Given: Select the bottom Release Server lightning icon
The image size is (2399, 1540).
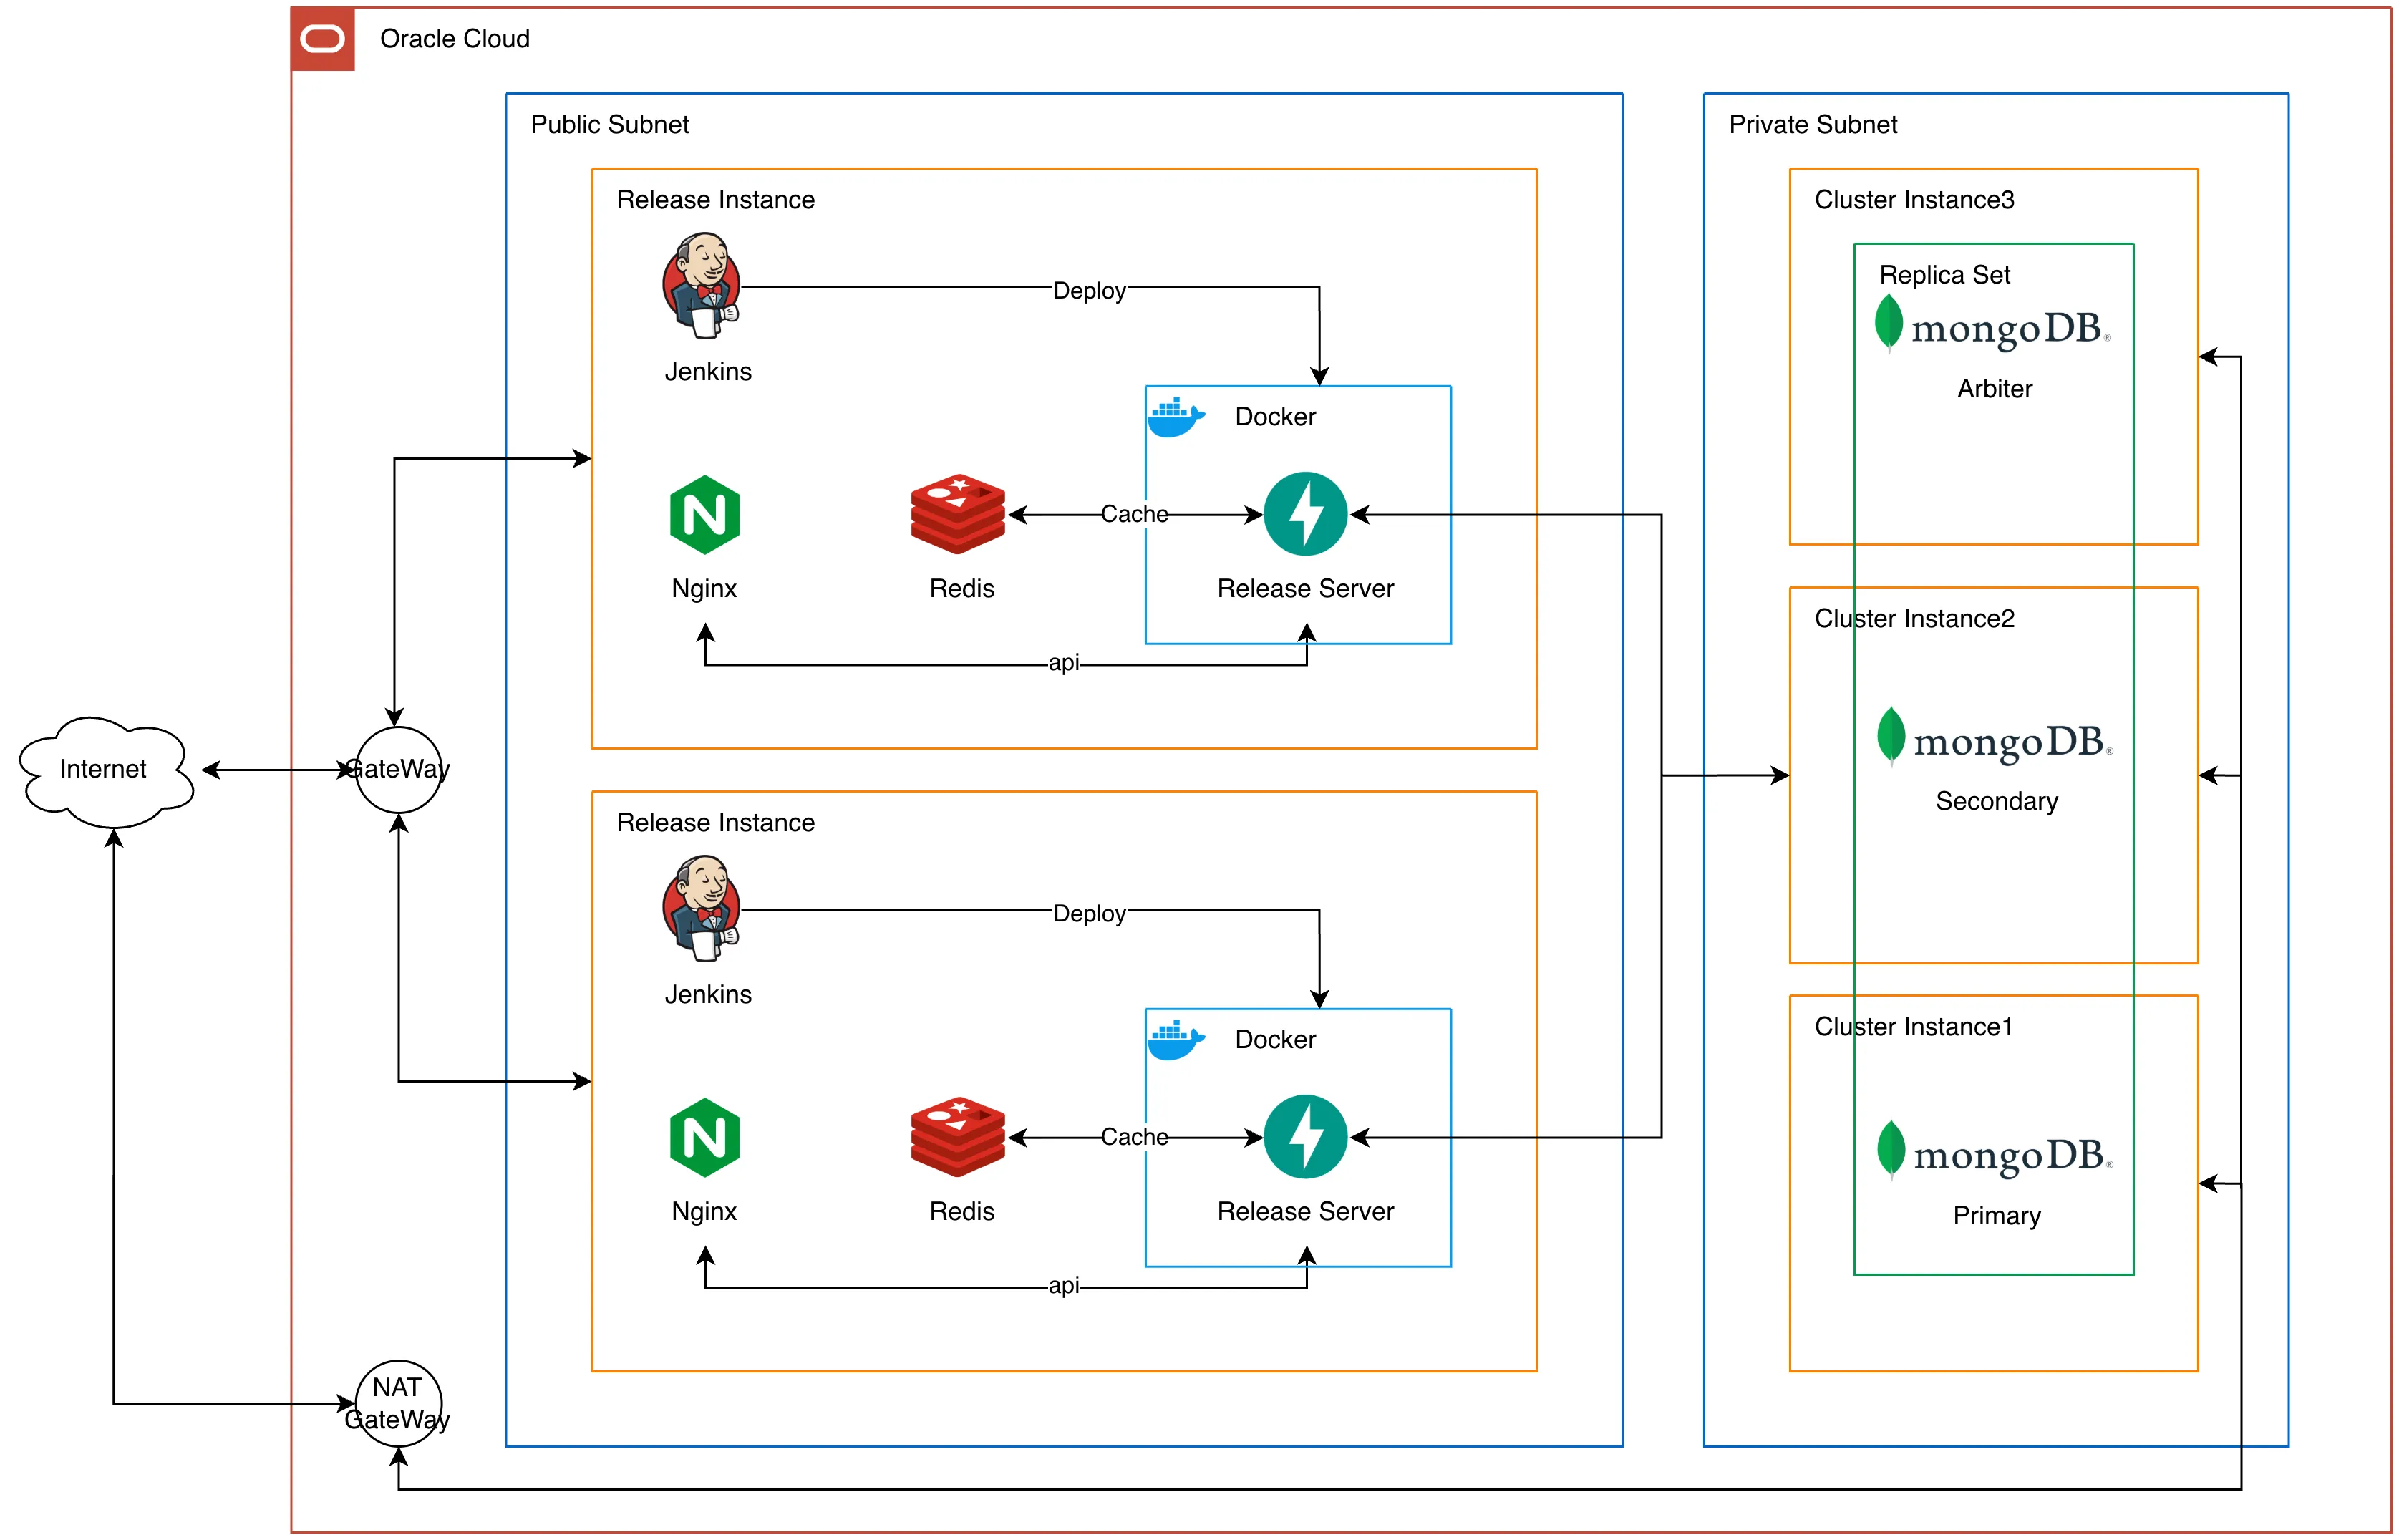Looking at the screenshot, I should pos(1305,1136).
